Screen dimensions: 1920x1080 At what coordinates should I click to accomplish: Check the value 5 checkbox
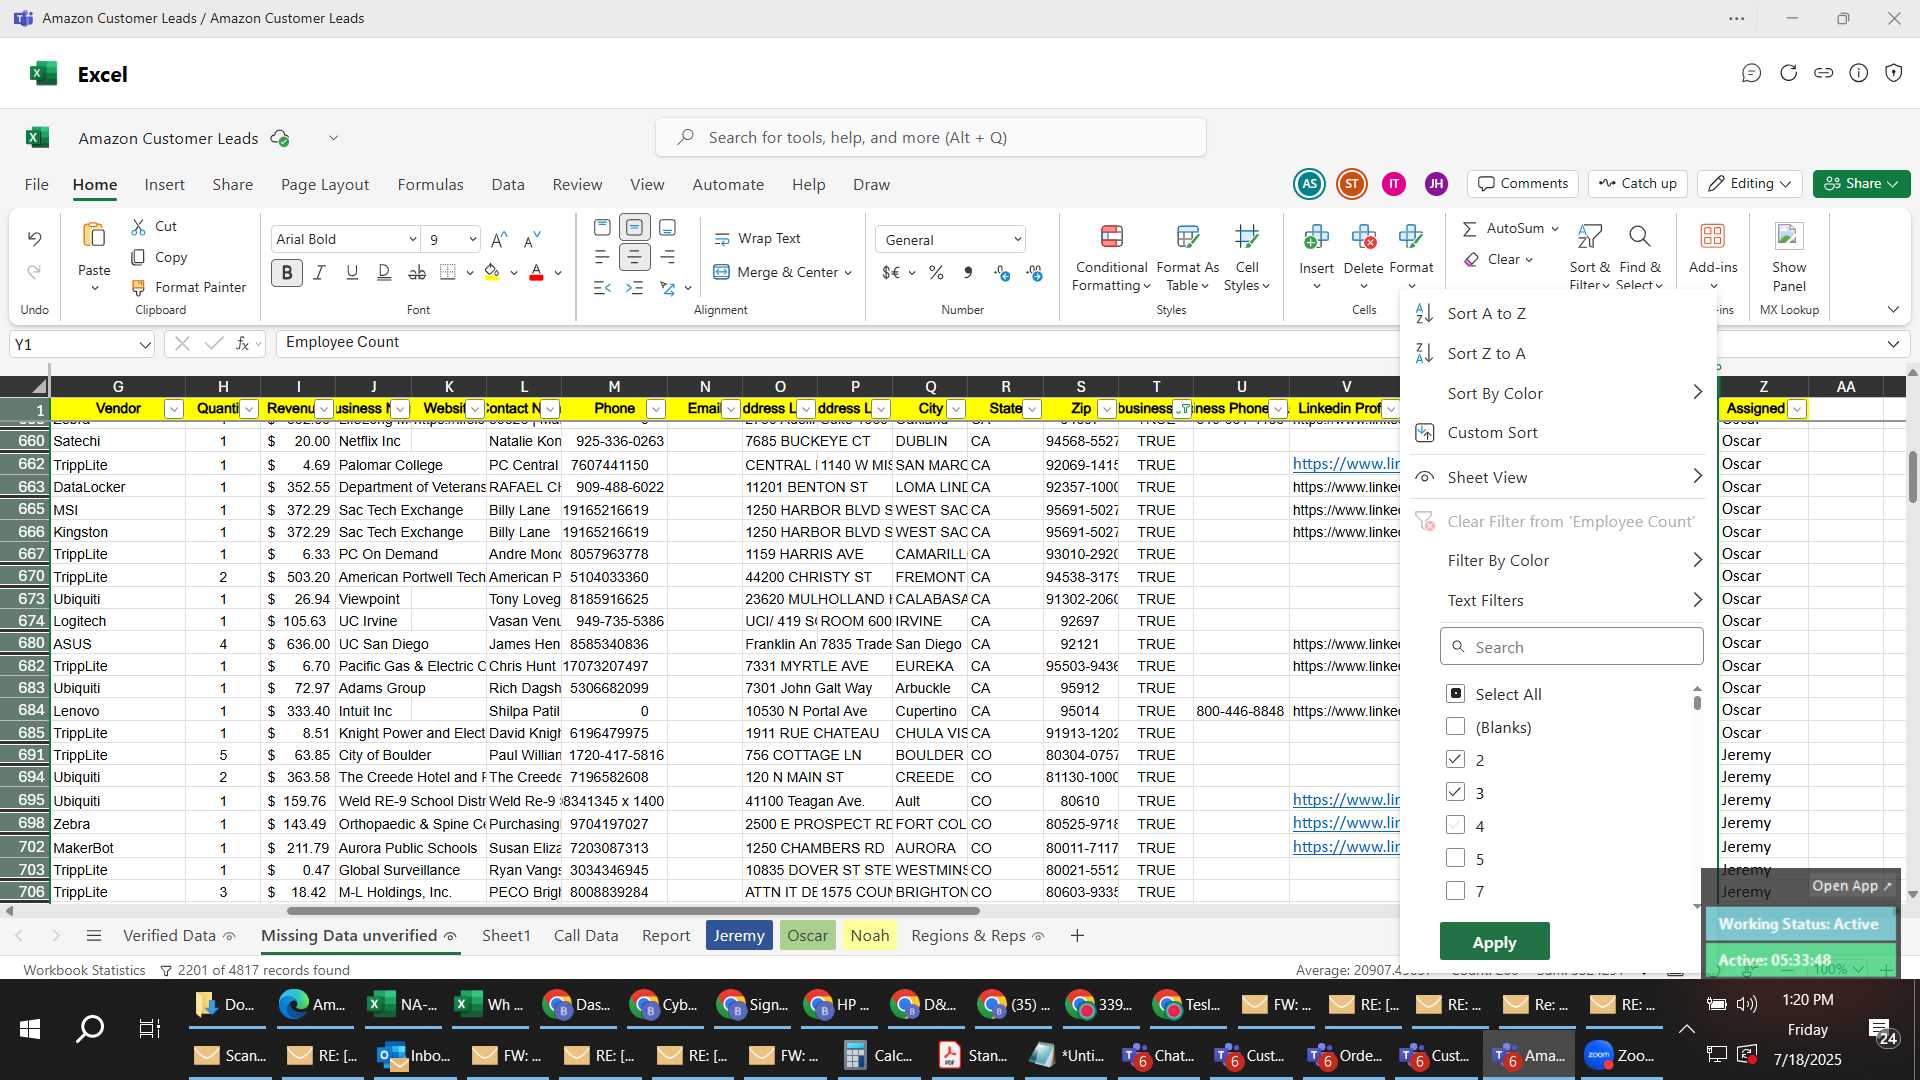1456,859
